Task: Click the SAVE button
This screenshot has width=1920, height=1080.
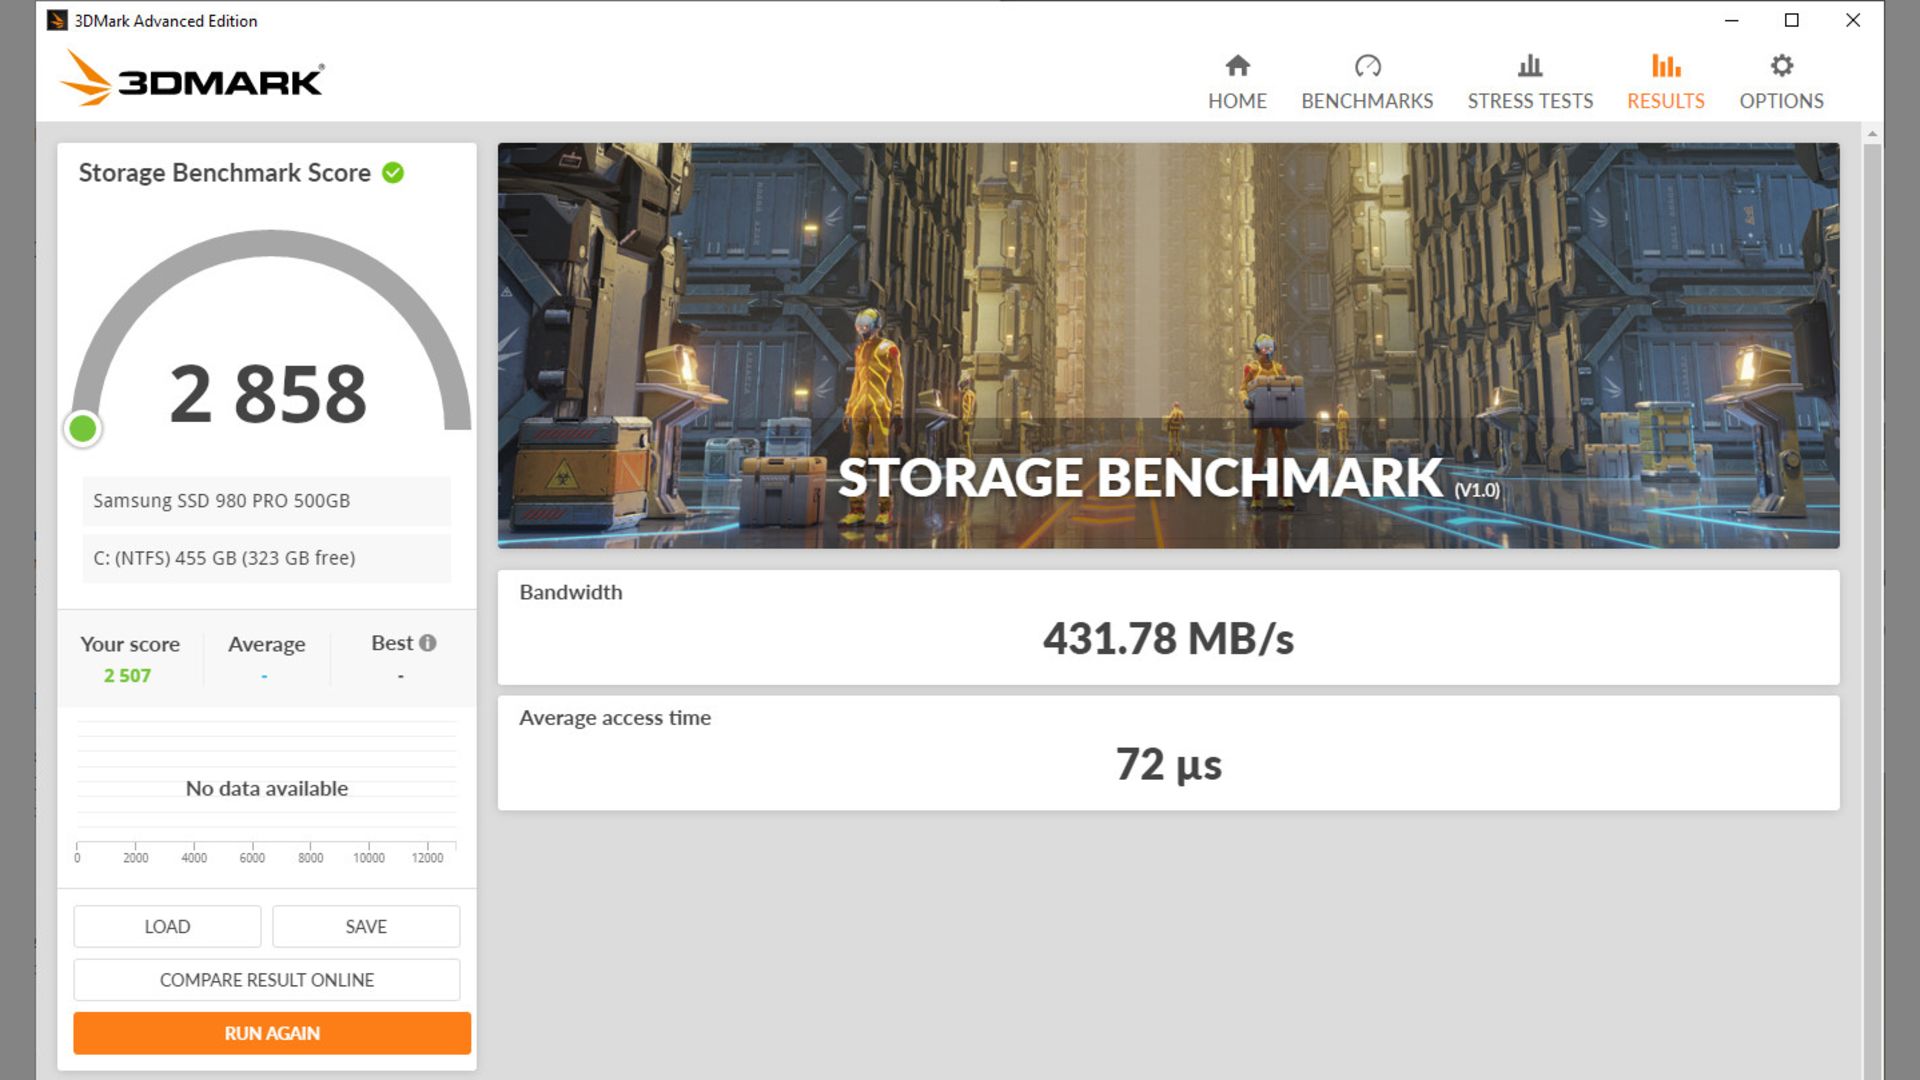Action: (x=366, y=927)
